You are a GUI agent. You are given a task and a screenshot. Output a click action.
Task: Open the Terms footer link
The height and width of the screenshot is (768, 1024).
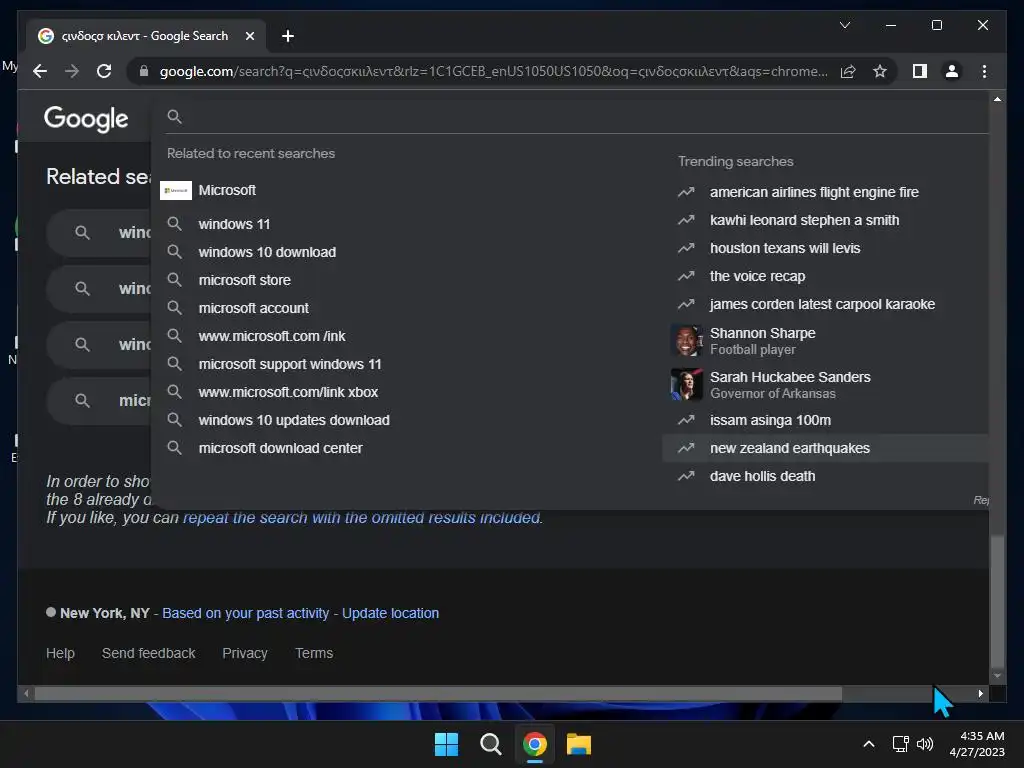(x=314, y=653)
